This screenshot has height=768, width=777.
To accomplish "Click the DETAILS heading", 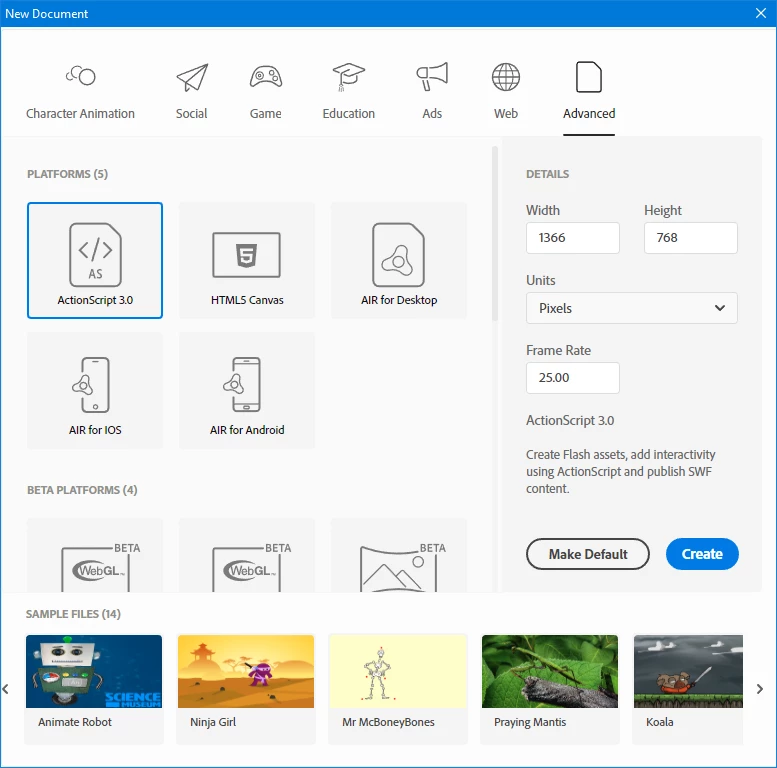I will coord(548,174).
